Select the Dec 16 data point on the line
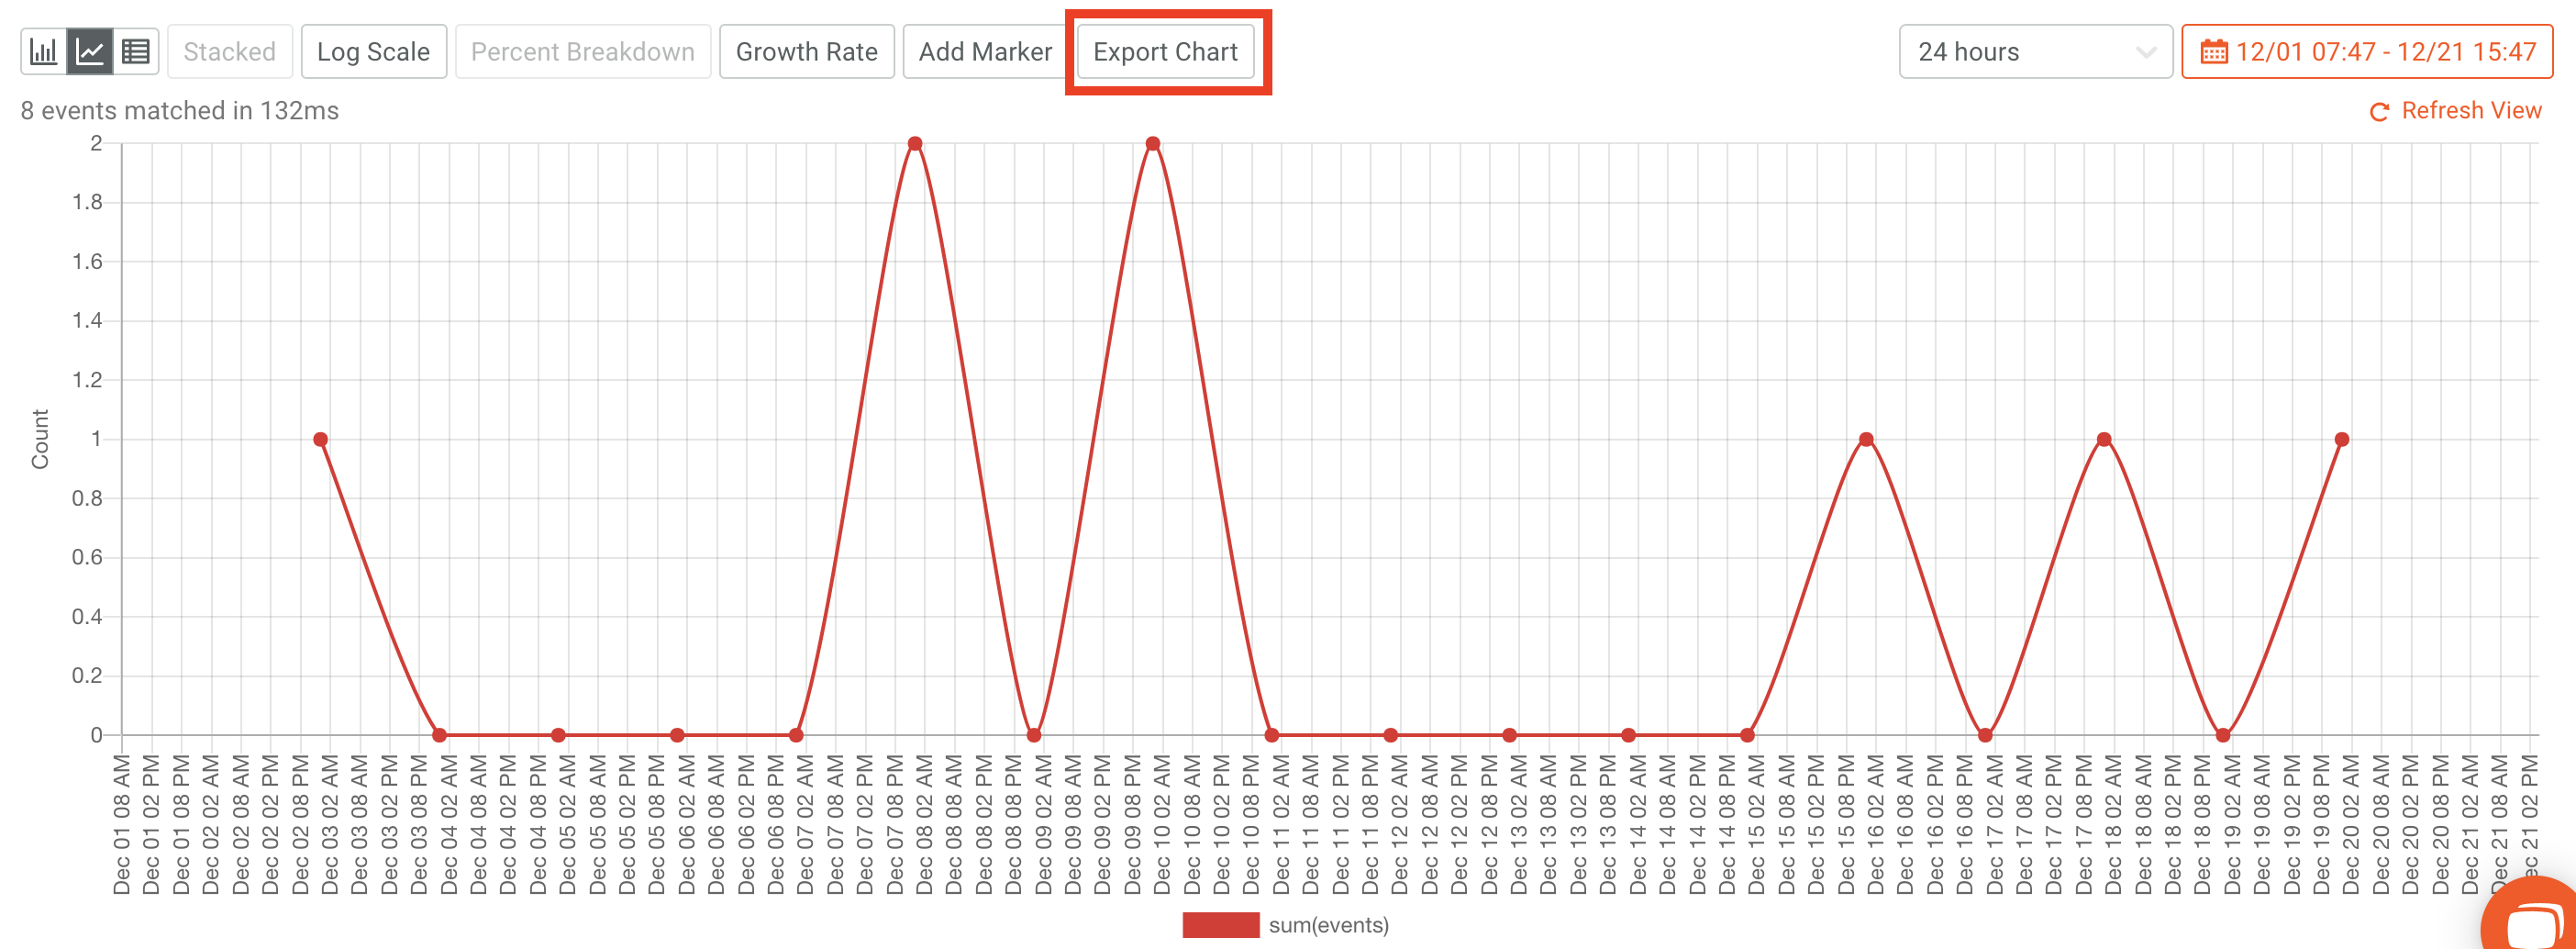The image size is (2576, 949). [1866, 437]
